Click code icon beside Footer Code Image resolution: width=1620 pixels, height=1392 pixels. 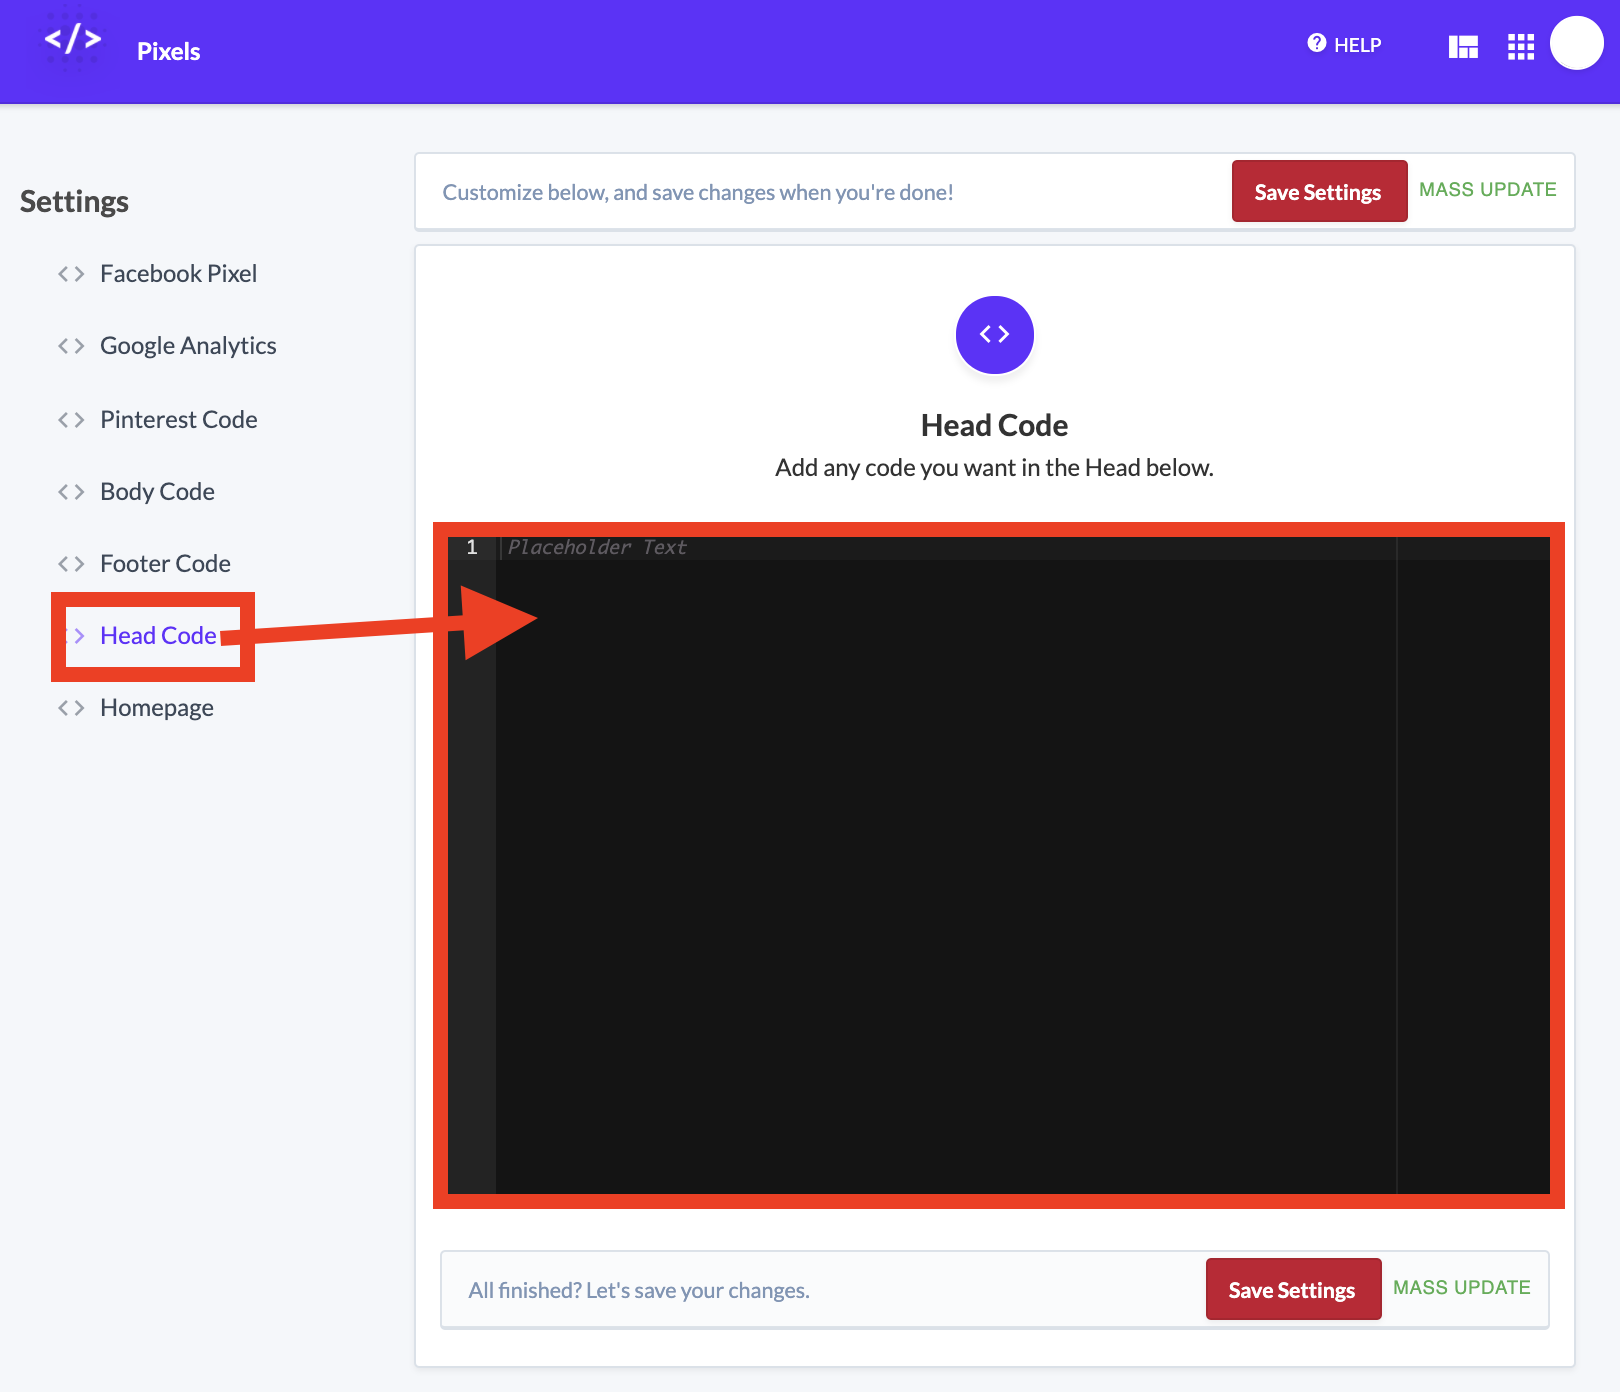pos(71,564)
